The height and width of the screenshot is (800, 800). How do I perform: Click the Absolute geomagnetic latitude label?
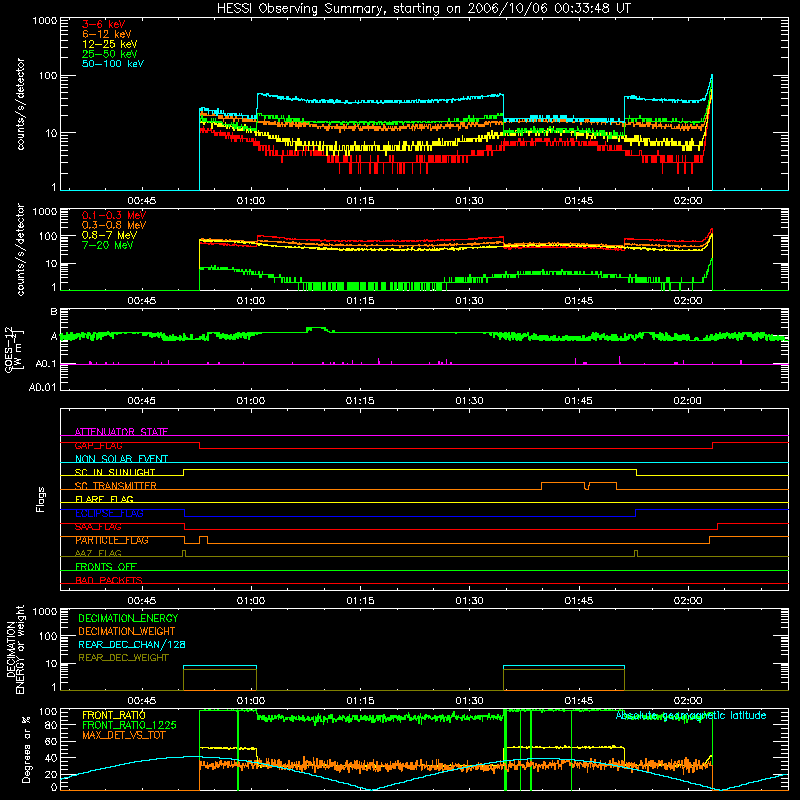click(691, 715)
